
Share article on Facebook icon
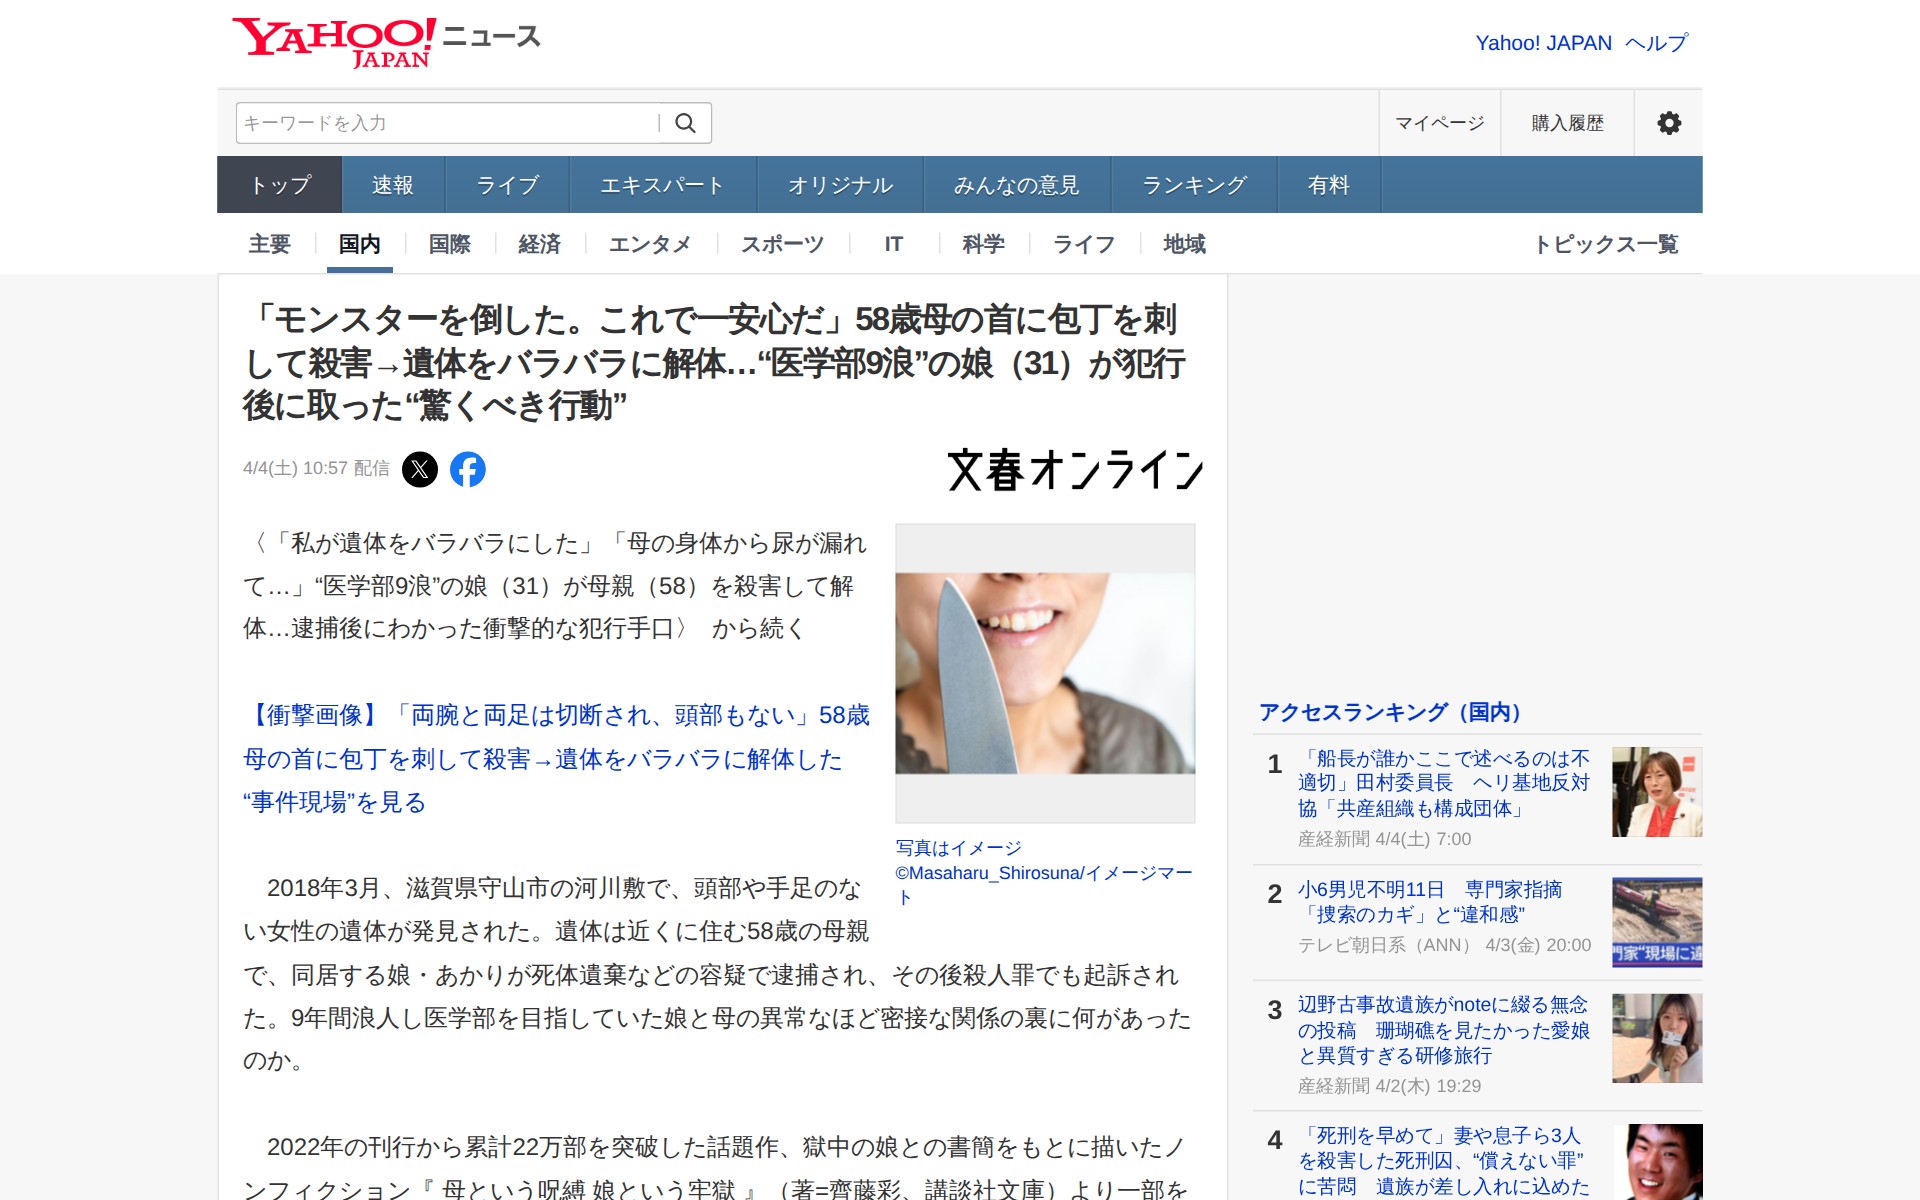click(x=468, y=469)
